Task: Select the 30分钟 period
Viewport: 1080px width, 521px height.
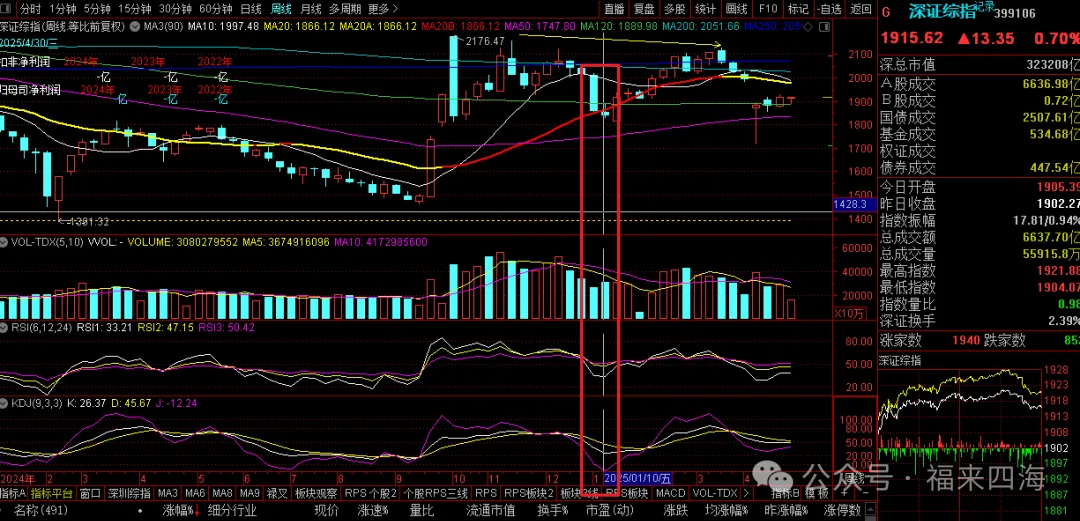Action: 174,10
